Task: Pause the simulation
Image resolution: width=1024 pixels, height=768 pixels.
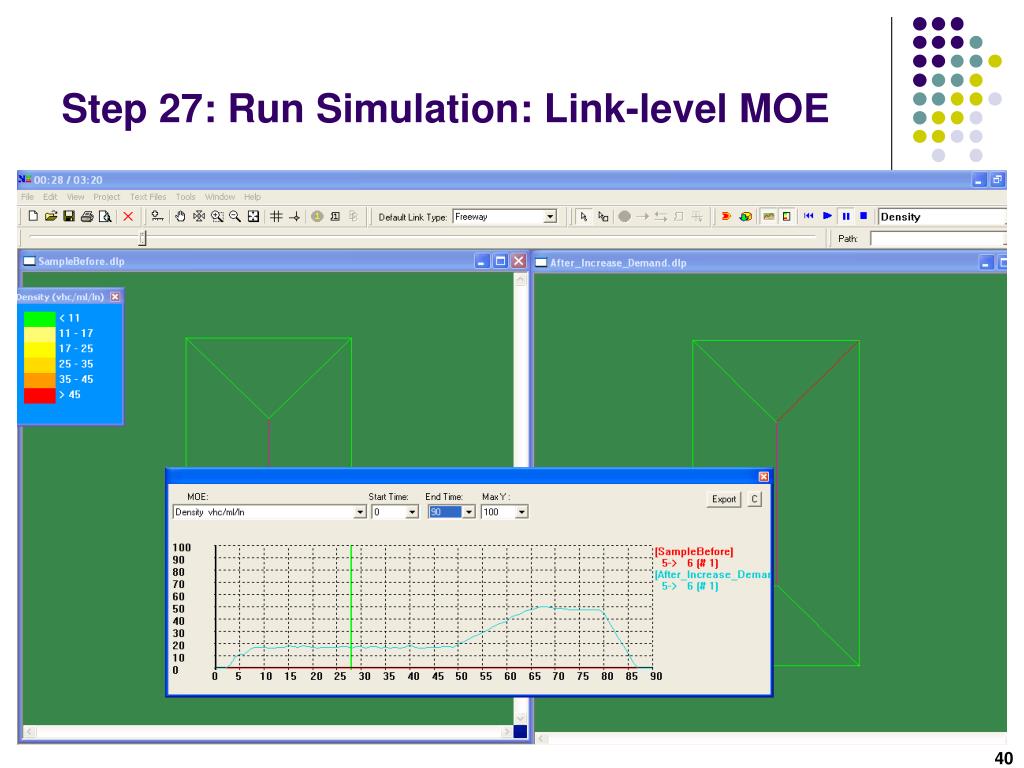Action: [x=846, y=216]
